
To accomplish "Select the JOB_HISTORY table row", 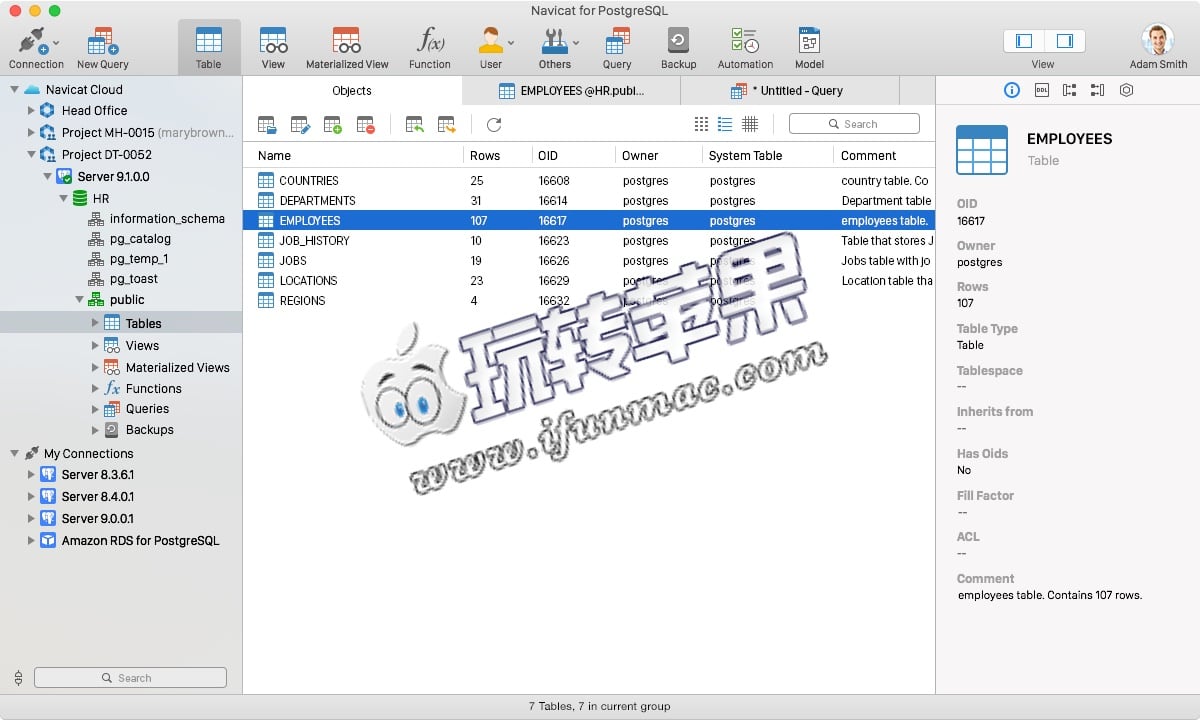I will pos(589,240).
